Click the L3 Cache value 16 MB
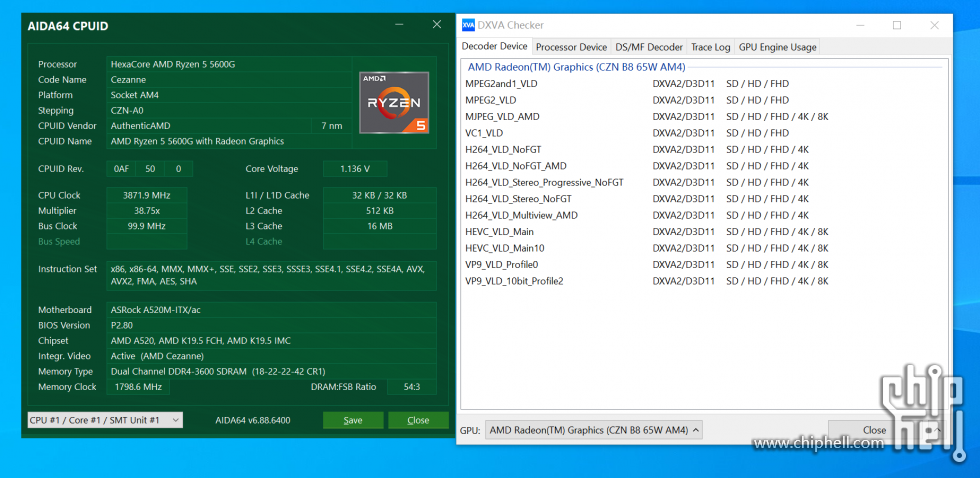This screenshot has width=980, height=478. 379,226
